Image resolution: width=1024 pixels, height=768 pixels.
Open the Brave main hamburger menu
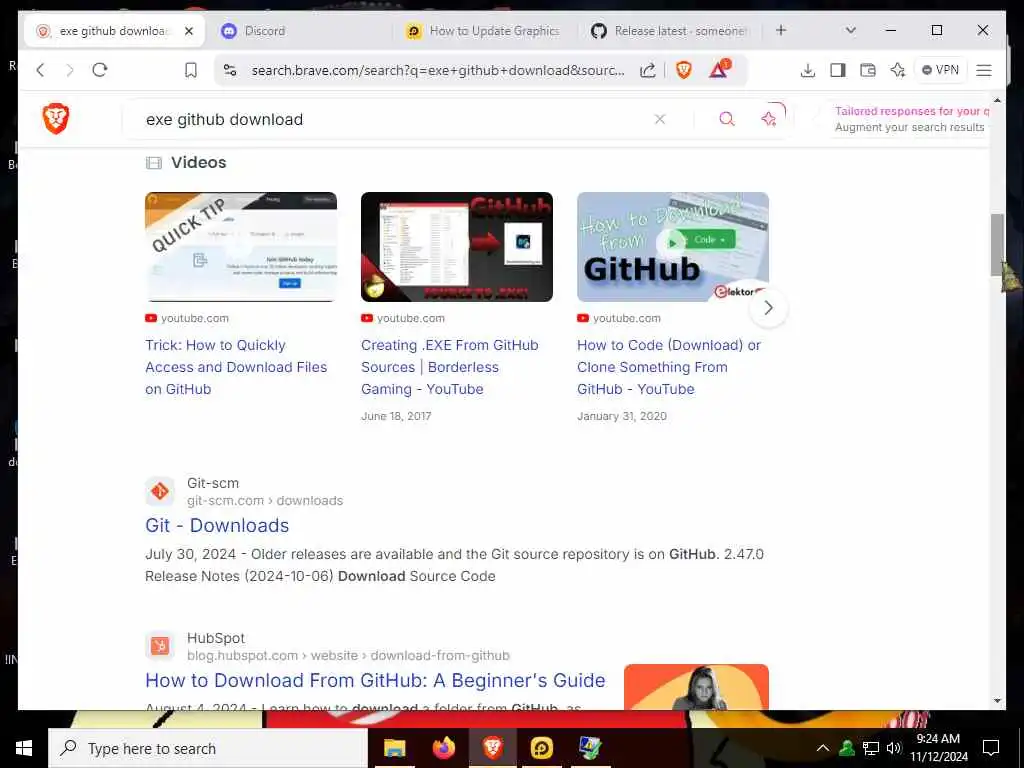984,70
